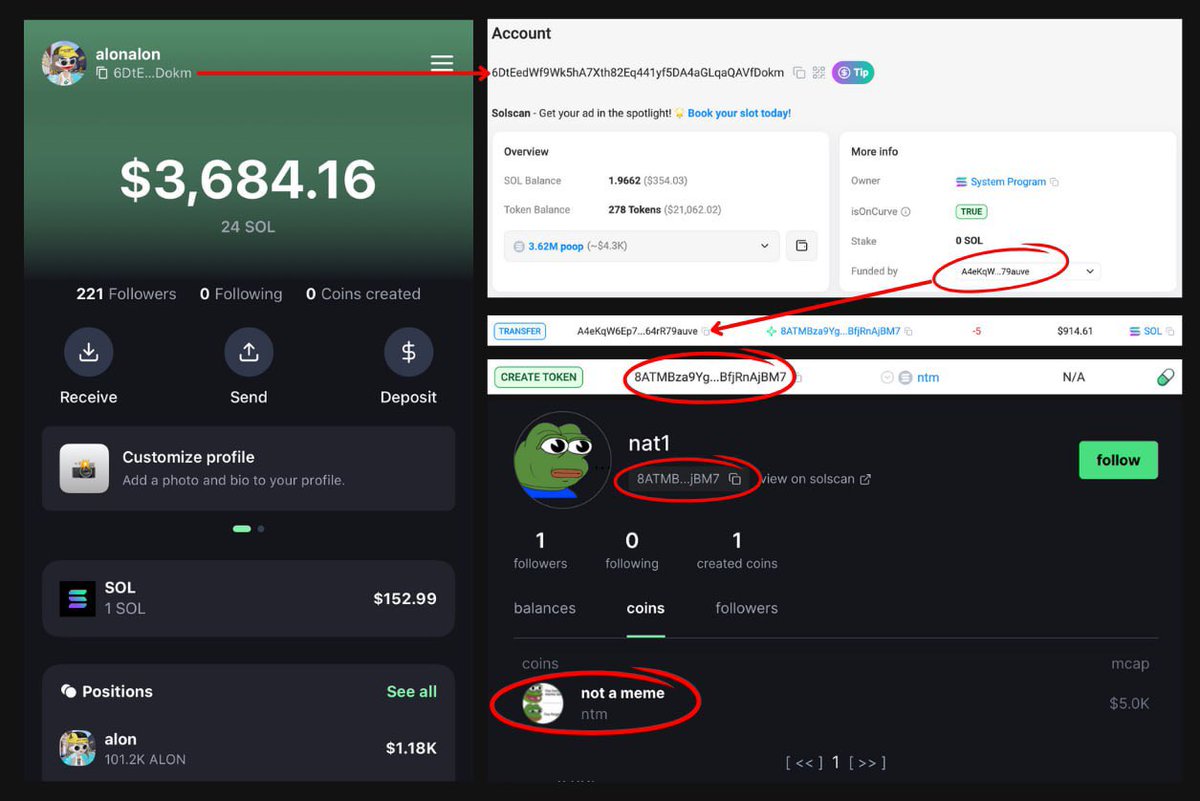This screenshot has height=801, width=1200.
Task: Copy the 8ATMB...jBM7 profile address
Action: coord(735,479)
